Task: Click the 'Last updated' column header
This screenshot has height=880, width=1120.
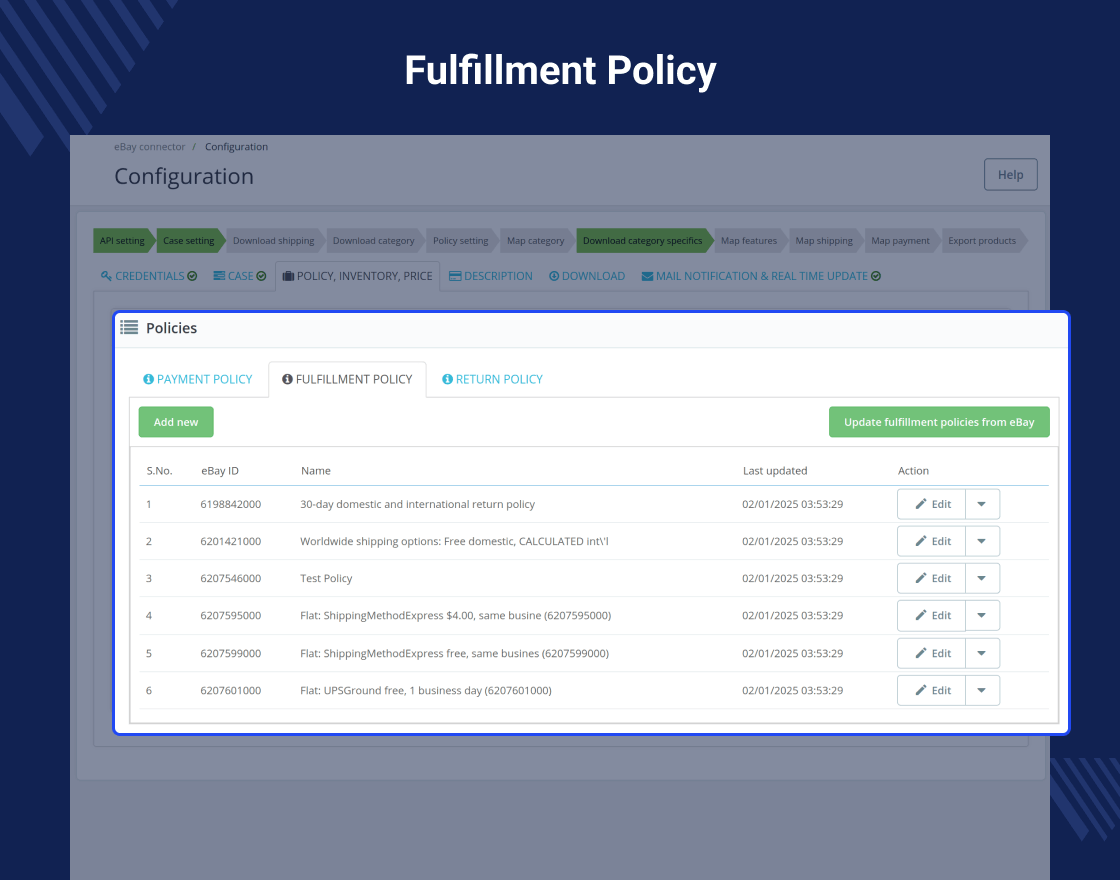Action: 775,471
